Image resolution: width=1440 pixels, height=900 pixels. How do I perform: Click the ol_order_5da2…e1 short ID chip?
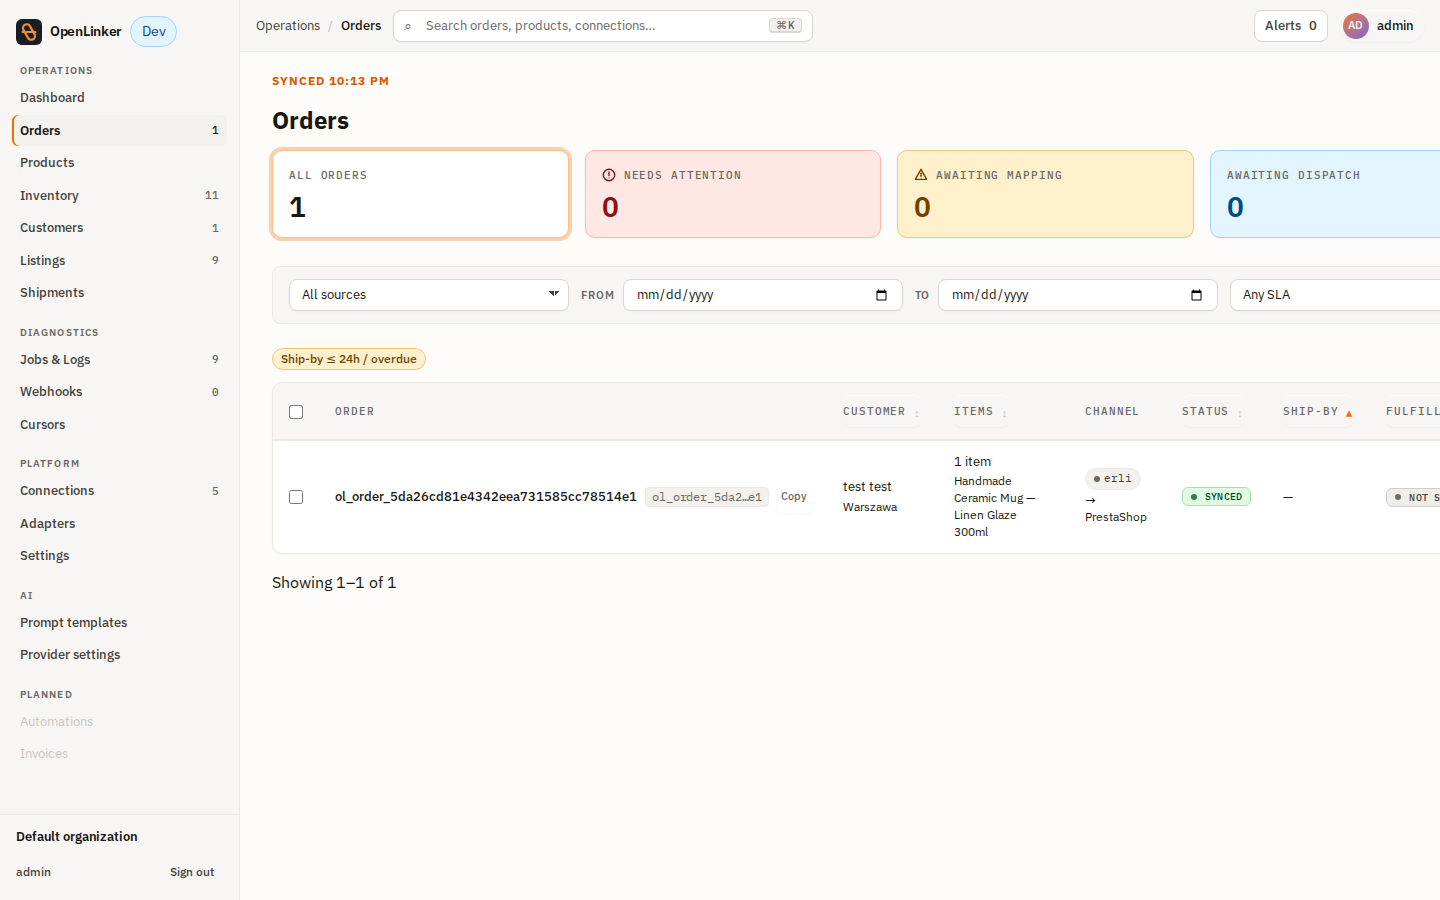(707, 497)
